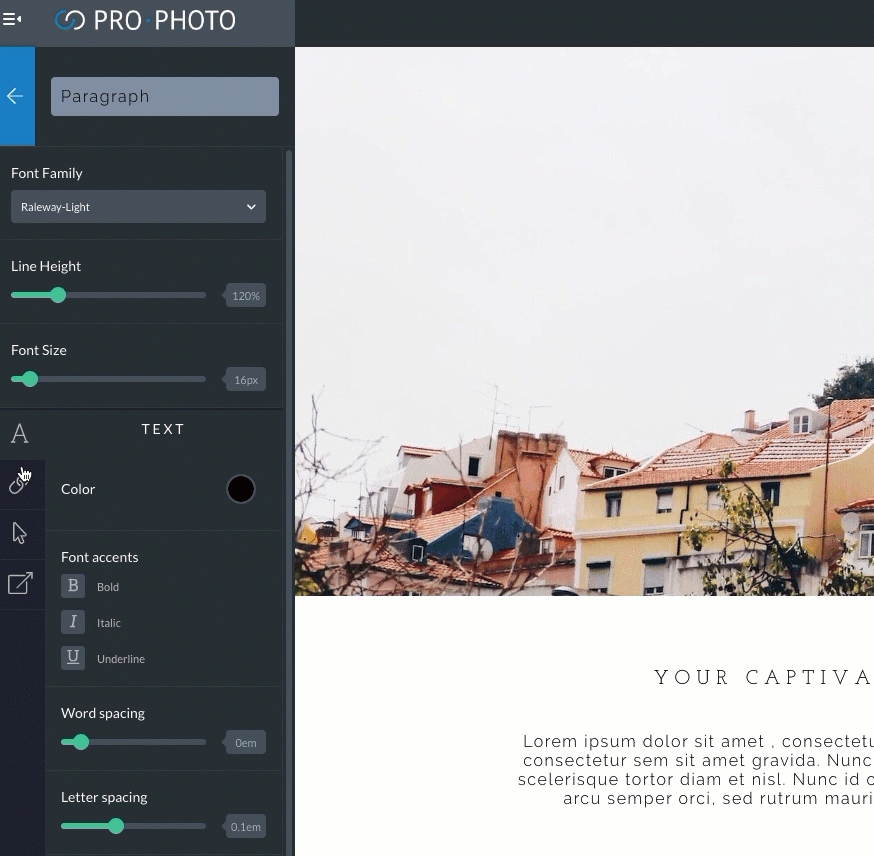The width and height of the screenshot is (874, 856).
Task: Toggle Italic font accent
Action: 73,622
